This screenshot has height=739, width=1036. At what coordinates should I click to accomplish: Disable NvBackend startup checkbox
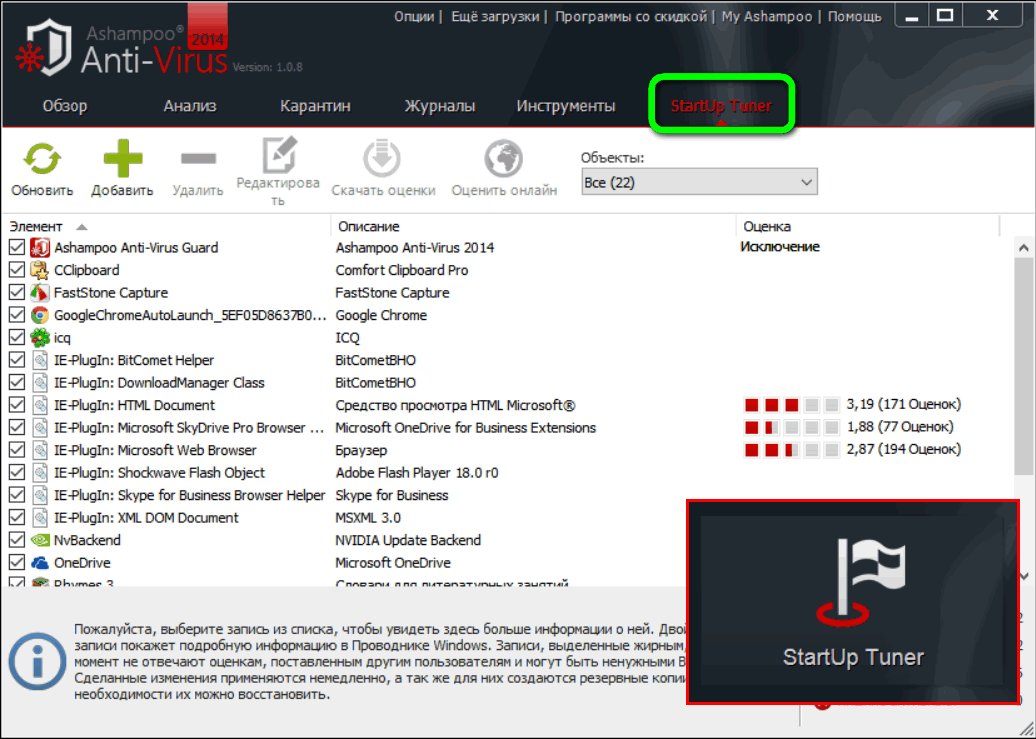[17, 540]
